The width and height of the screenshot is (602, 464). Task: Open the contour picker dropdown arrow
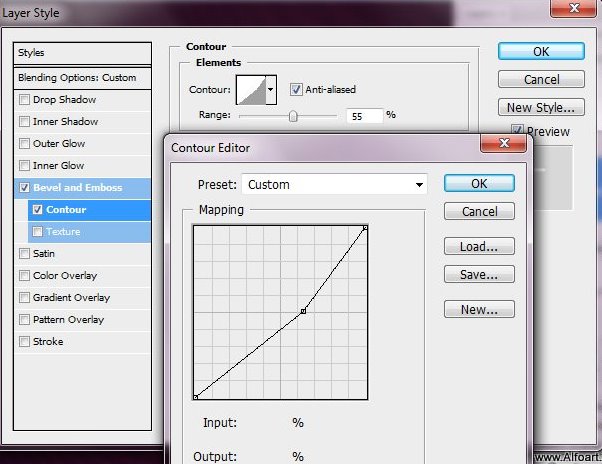click(271, 89)
